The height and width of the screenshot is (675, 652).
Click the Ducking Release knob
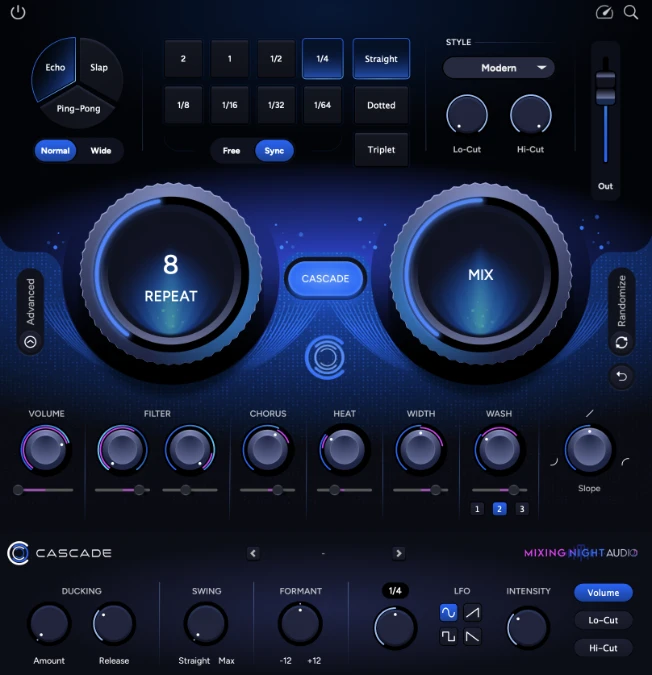tap(114, 624)
